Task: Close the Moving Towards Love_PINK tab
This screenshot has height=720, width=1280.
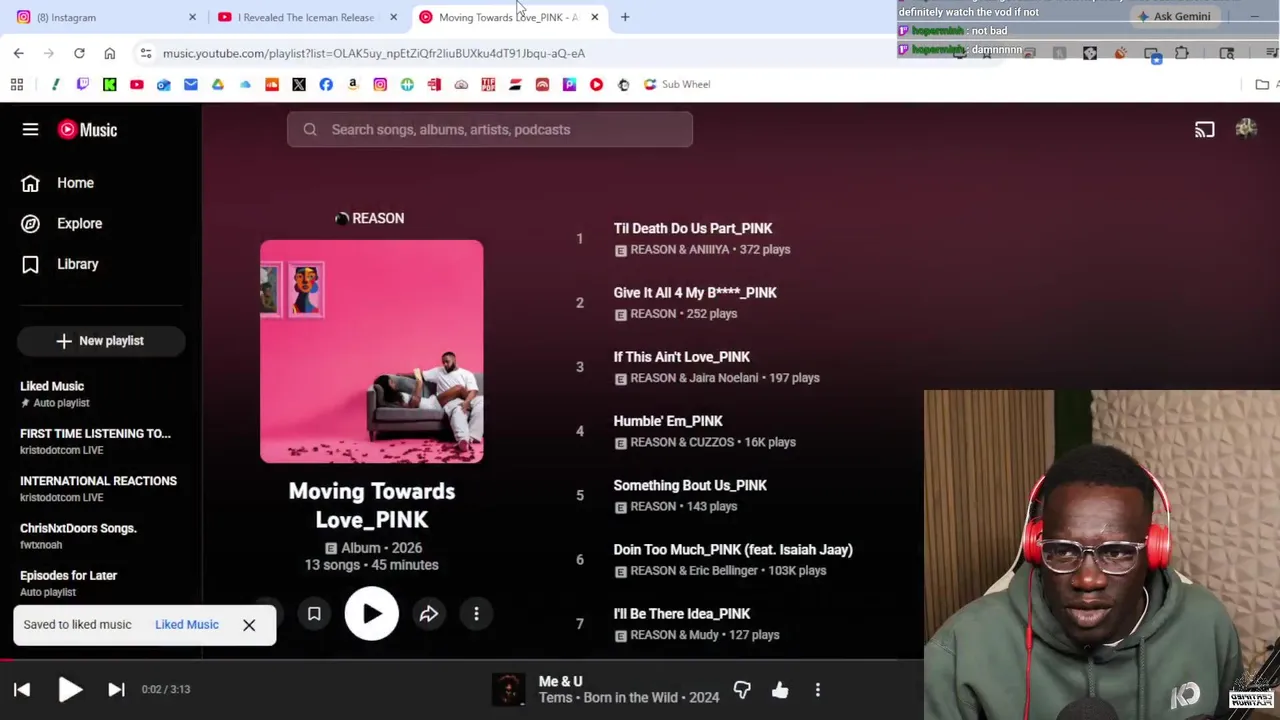Action: click(594, 17)
